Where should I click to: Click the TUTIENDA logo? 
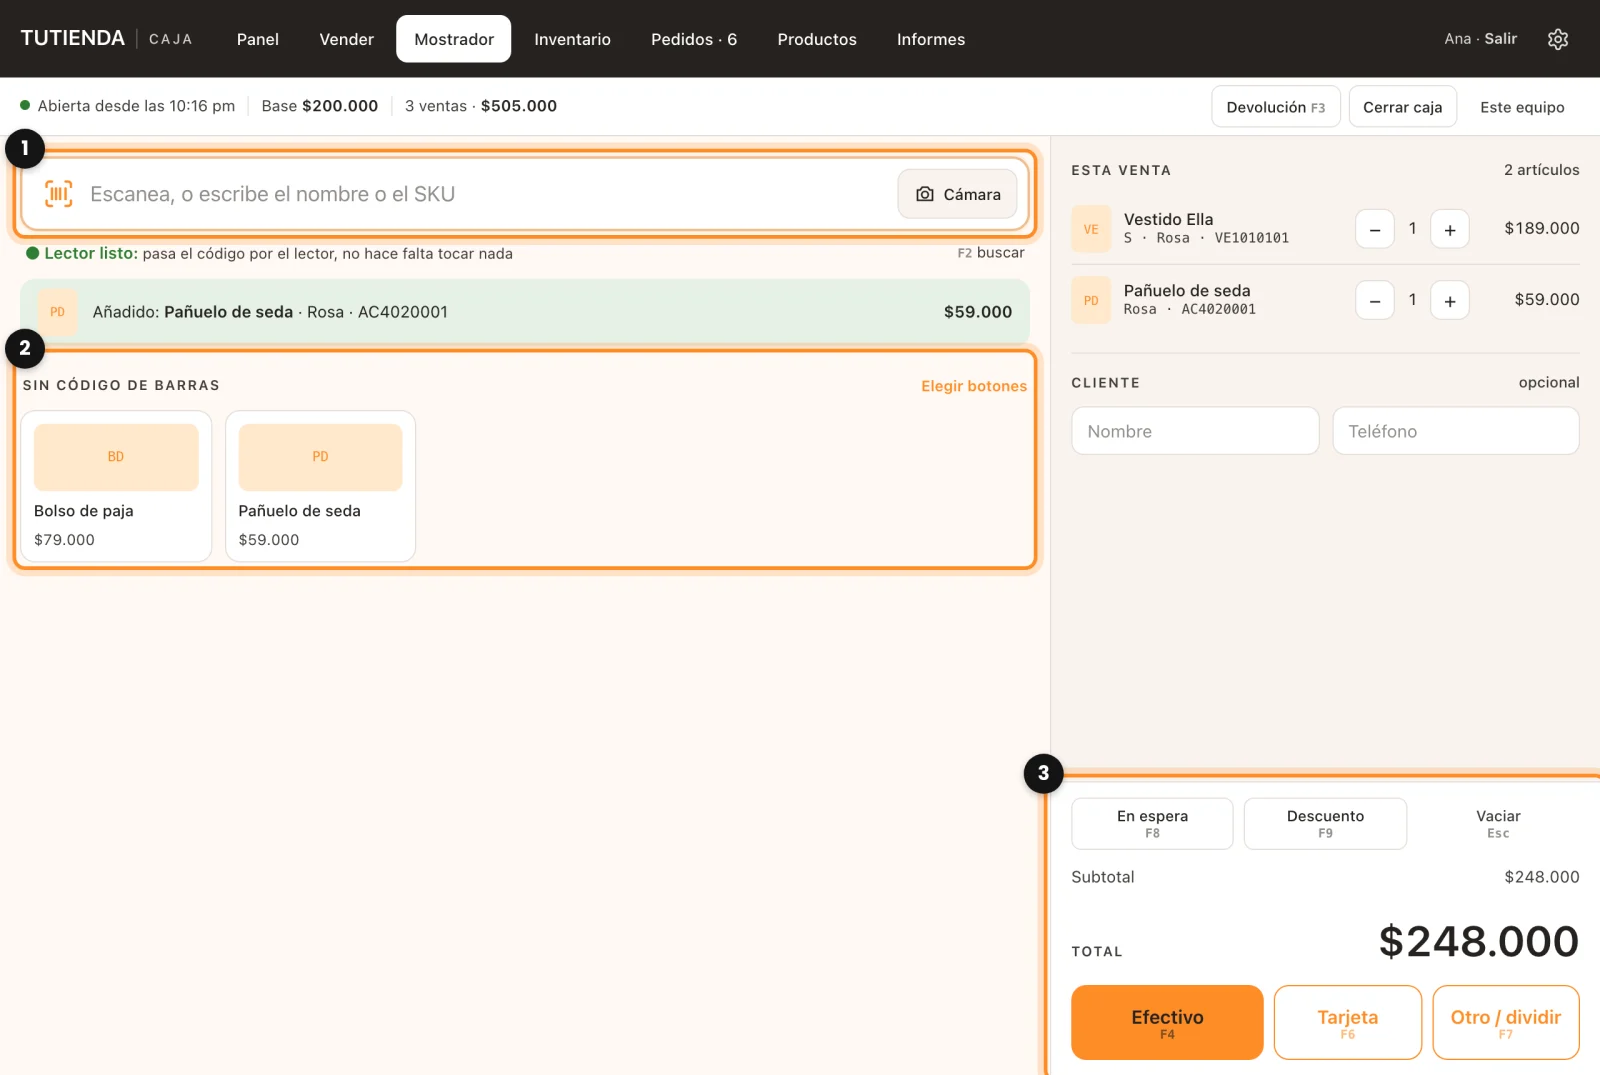(x=72, y=38)
